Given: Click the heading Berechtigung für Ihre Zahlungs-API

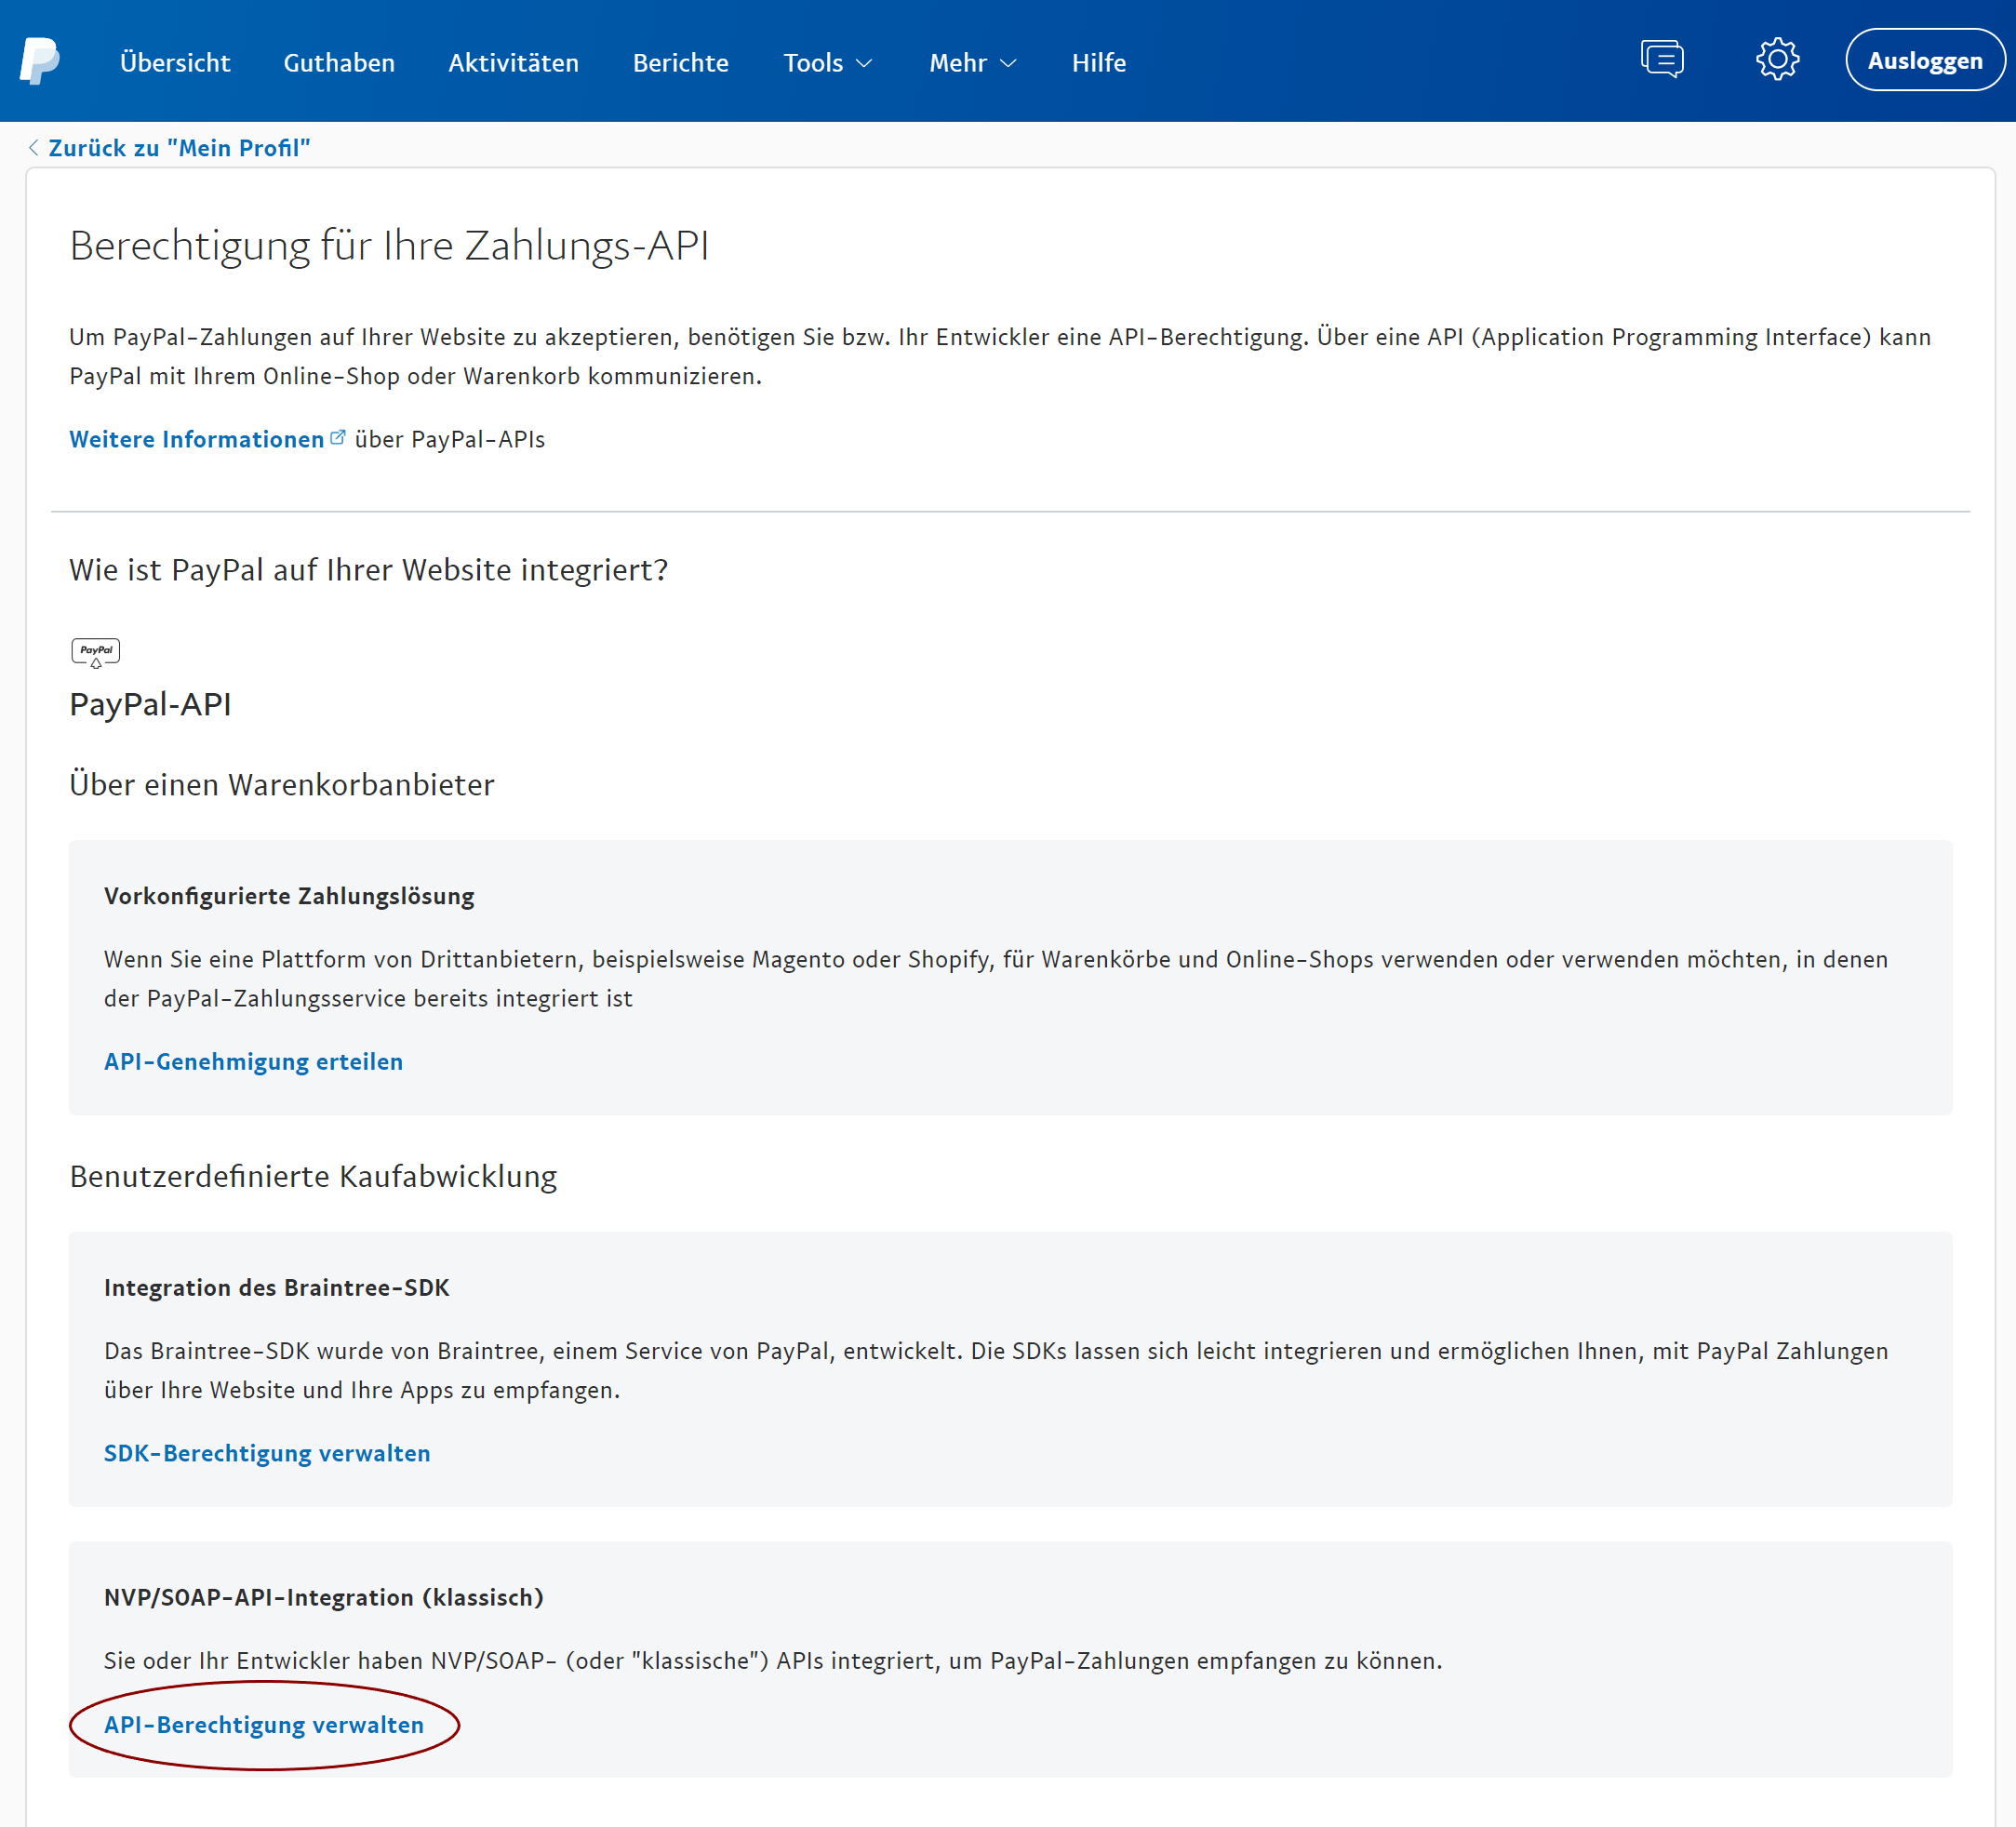Looking at the screenshot, I should 389,246.
